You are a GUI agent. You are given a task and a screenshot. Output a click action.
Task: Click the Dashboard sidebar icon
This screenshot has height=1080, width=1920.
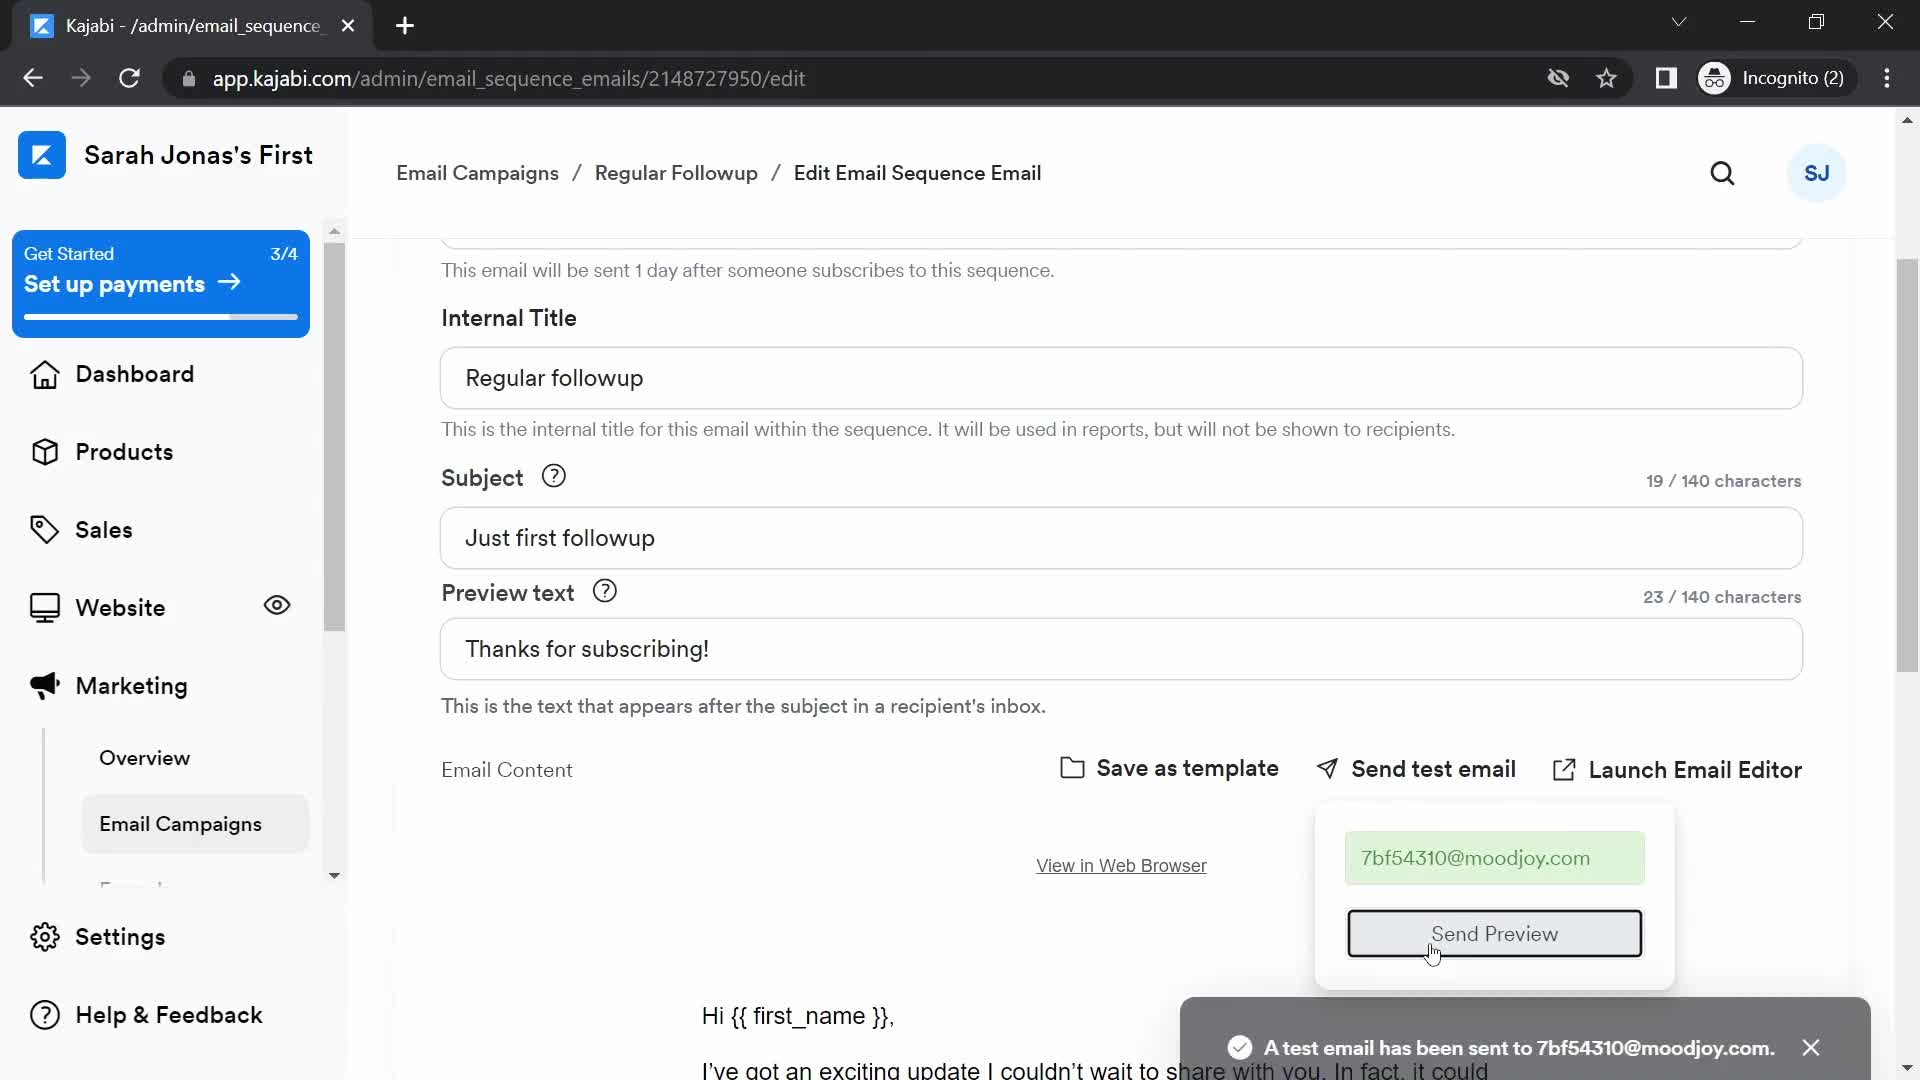coord(44,375)
